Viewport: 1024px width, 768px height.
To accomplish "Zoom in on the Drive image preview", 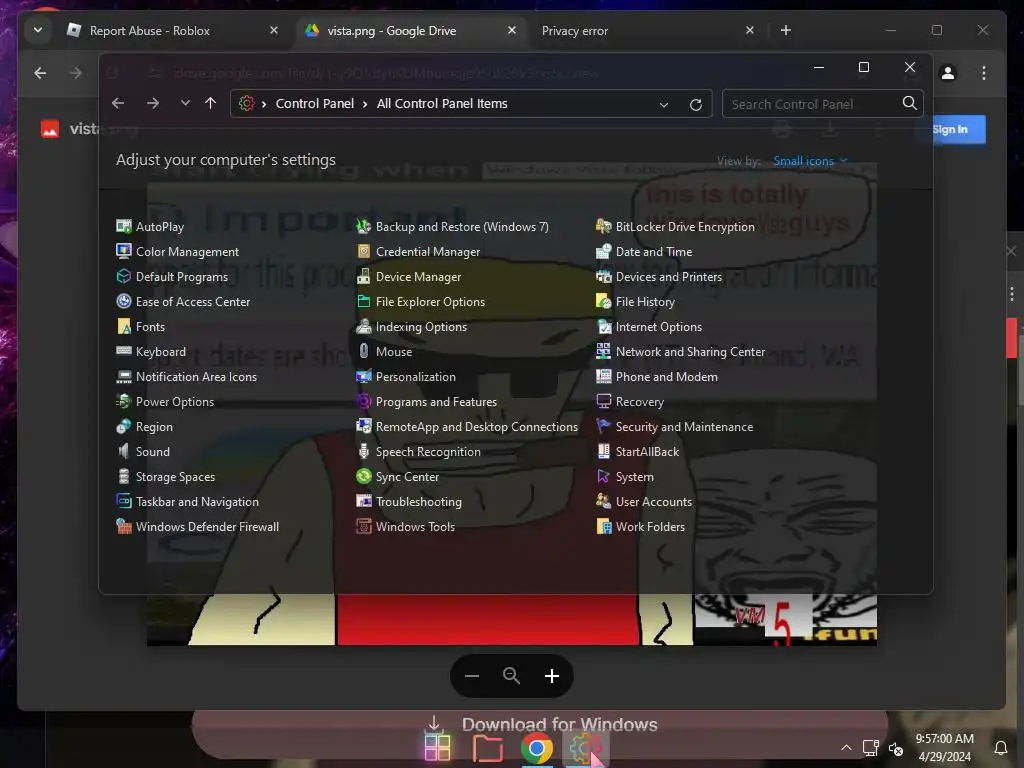I will pyautogui.click(x=552, y=676).
